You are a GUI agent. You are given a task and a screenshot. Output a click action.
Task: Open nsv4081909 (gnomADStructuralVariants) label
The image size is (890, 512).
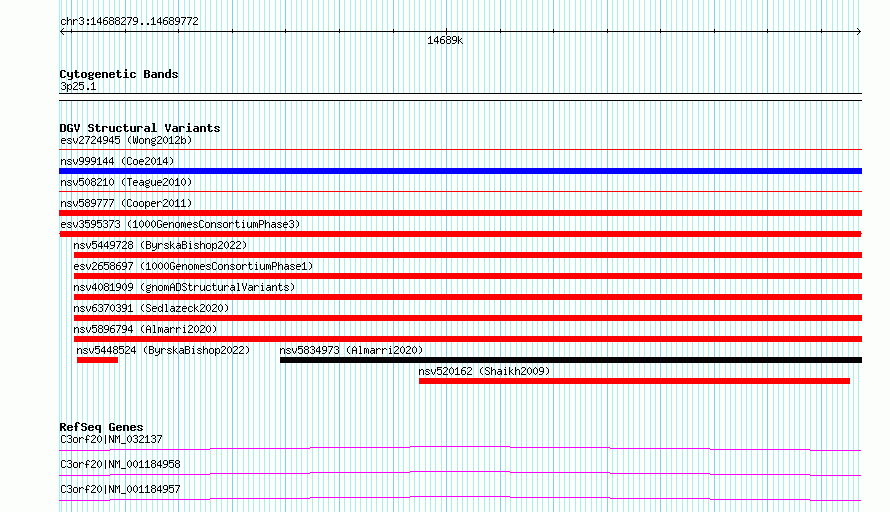point(184,287)
